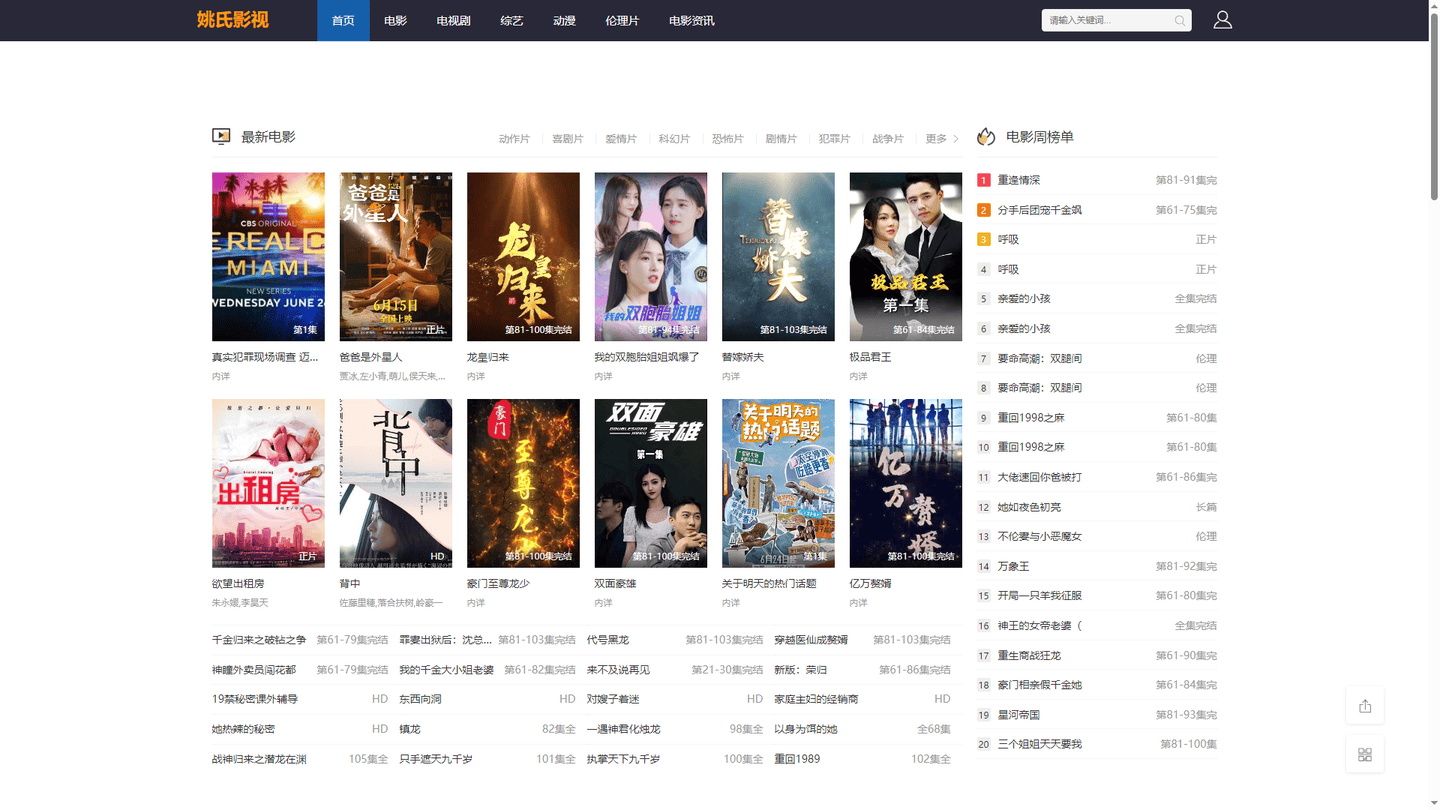
Task: Open 东西向洞 list link
Action: click(420, 699)
